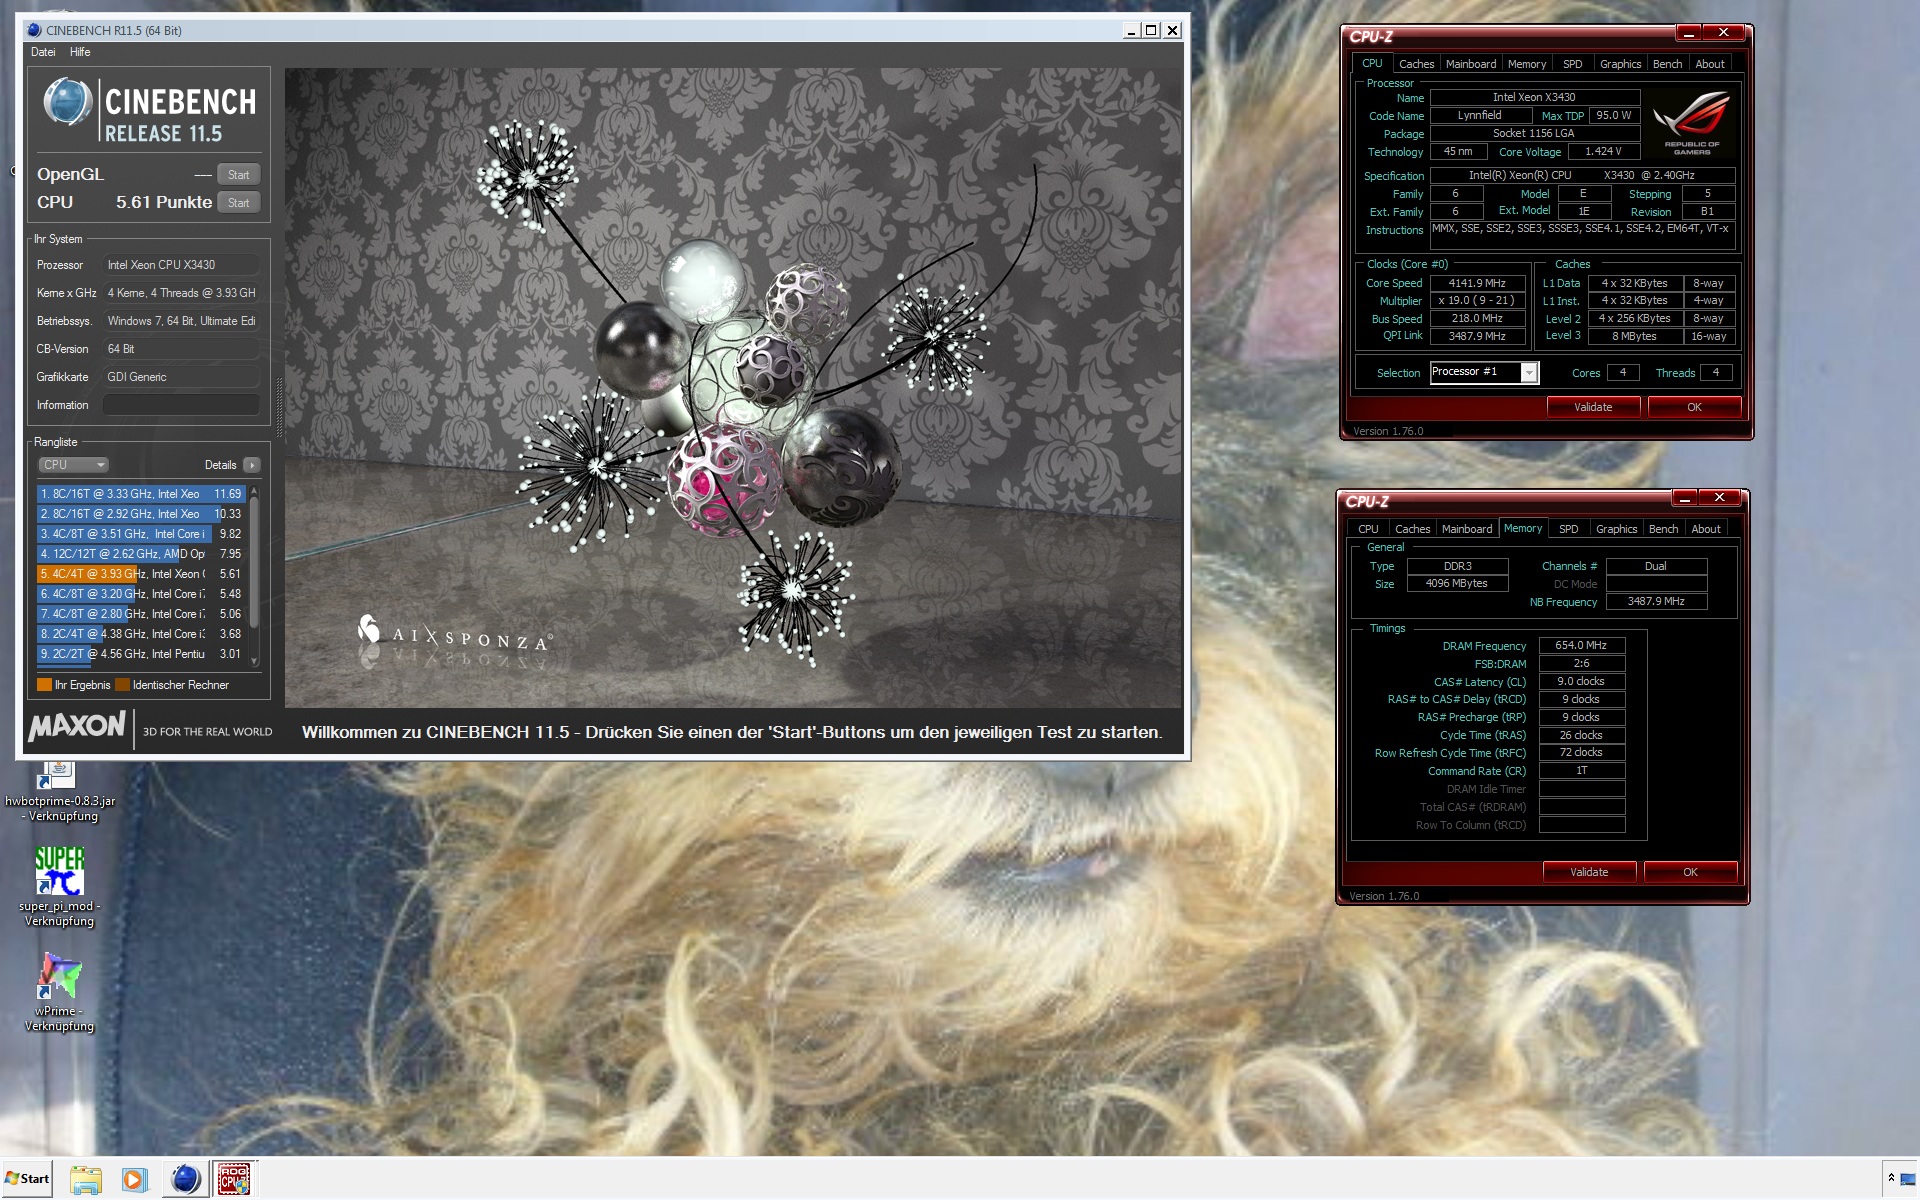This screenshot has width=1920, height=1200.
Task: Select ranking row 8 2C/4T @ 4.38 GHz
Action: point(141,634)
